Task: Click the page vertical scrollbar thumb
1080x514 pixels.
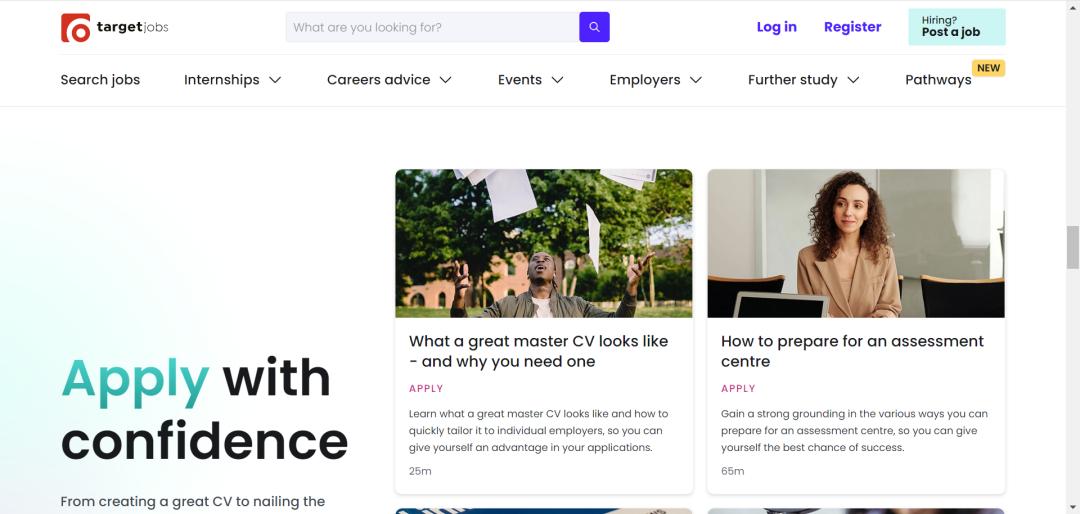Action: click(1072, 247)
